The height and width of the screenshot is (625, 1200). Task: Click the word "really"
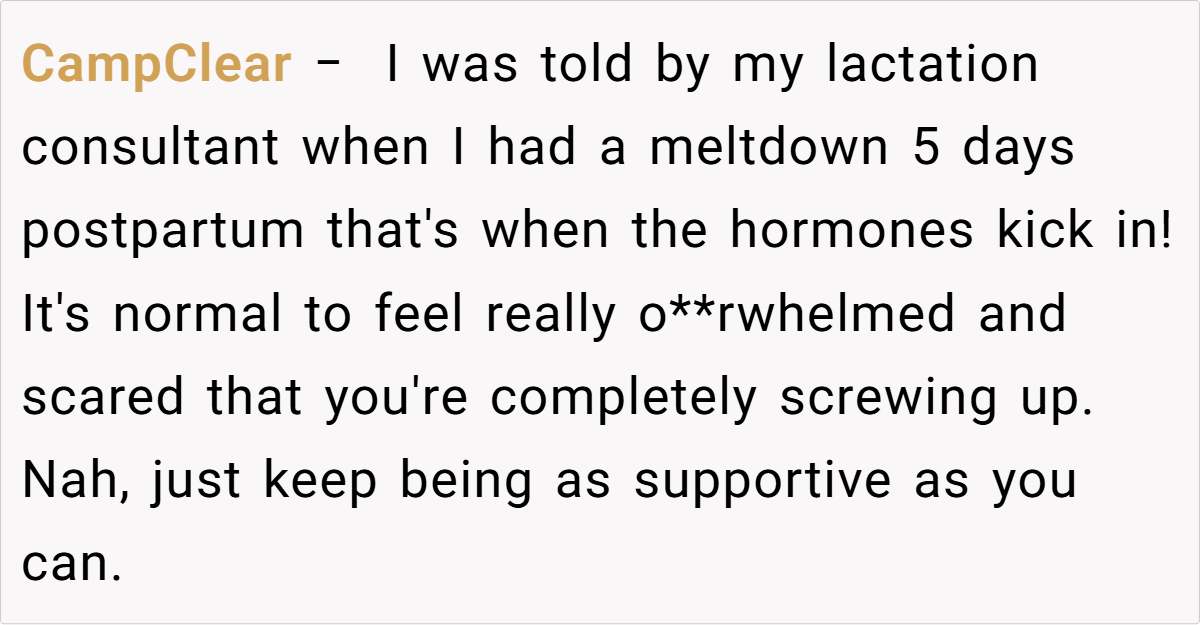pyautogui.click(x=552, y=315)
